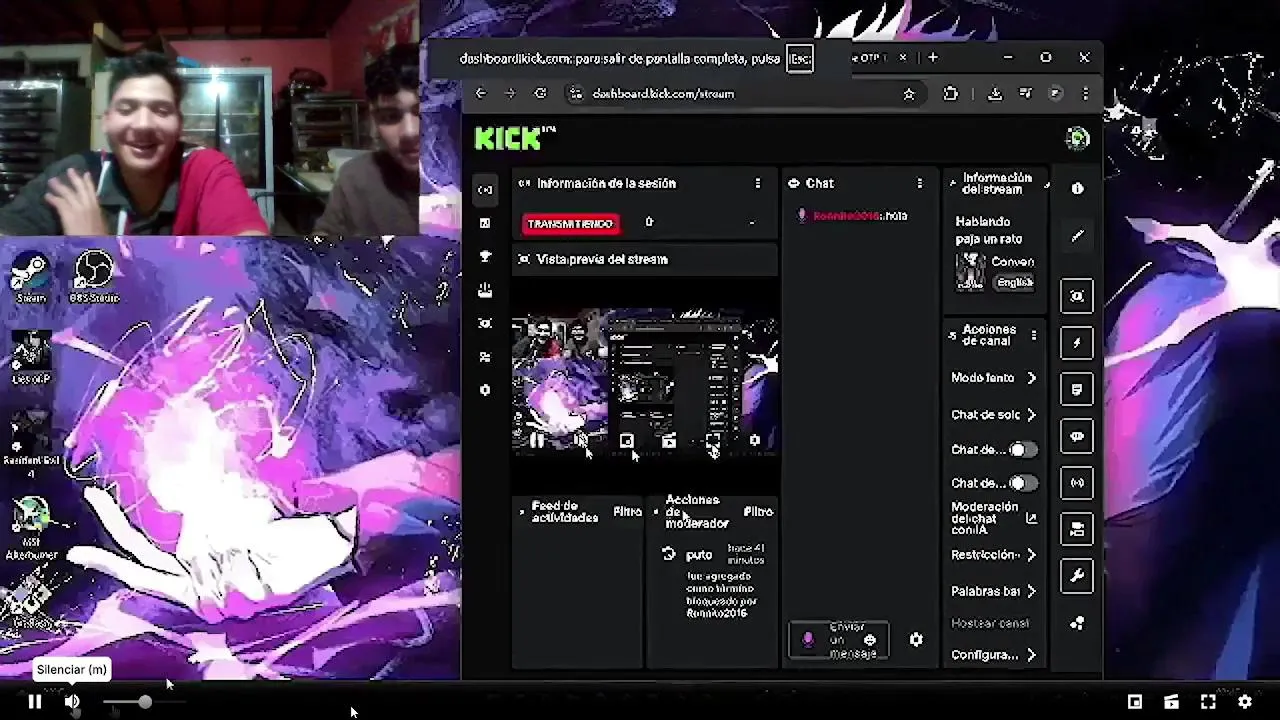Screen dimensions: 1280x720
Task: Toggle the first 'Chat de...' switch
Action: 1021,450
